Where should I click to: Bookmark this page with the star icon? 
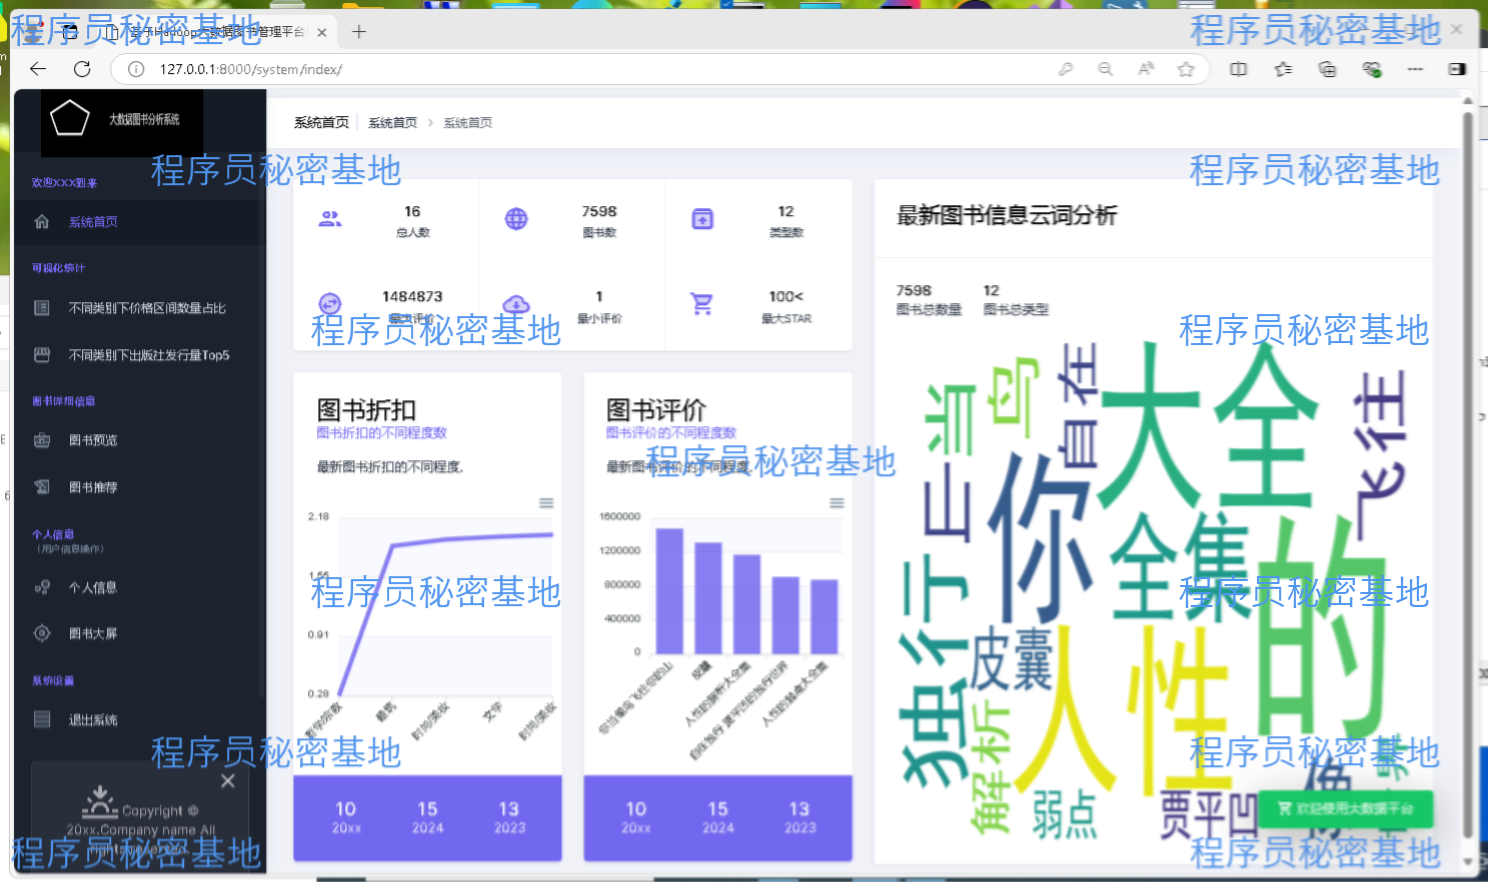point(1186,69)
